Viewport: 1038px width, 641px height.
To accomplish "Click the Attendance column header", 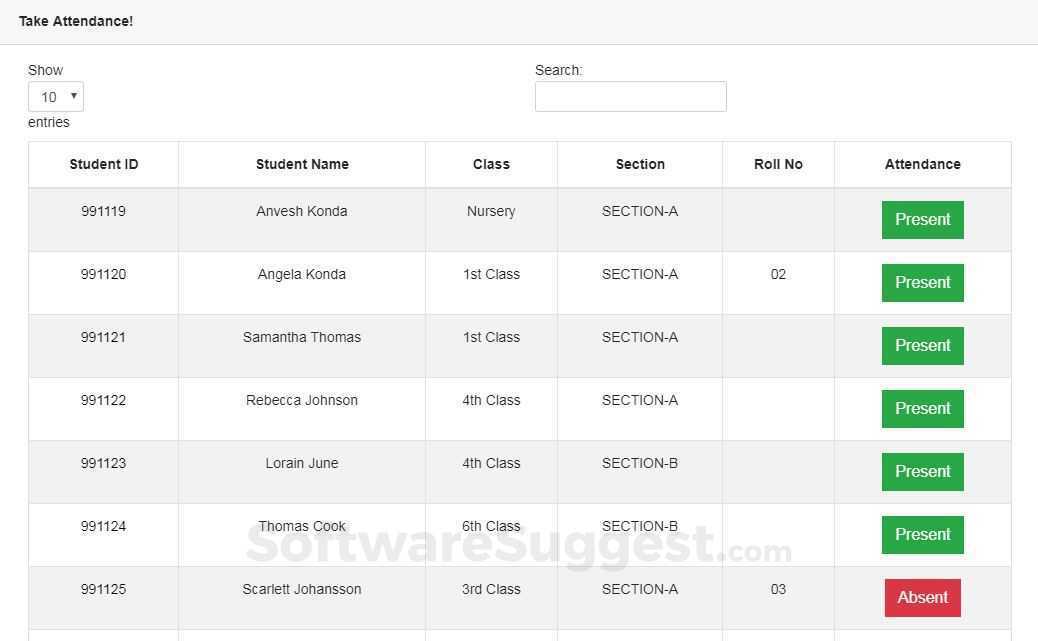I will [x=922, y=164].
